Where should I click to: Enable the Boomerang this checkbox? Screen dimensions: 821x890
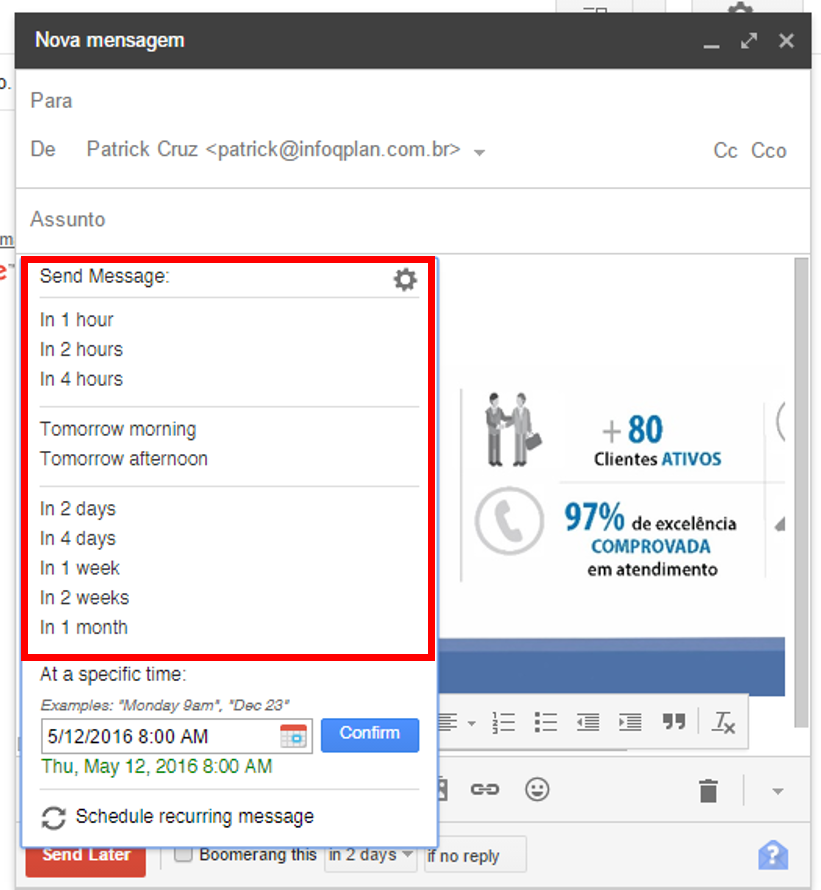click(x=183, y=854)
